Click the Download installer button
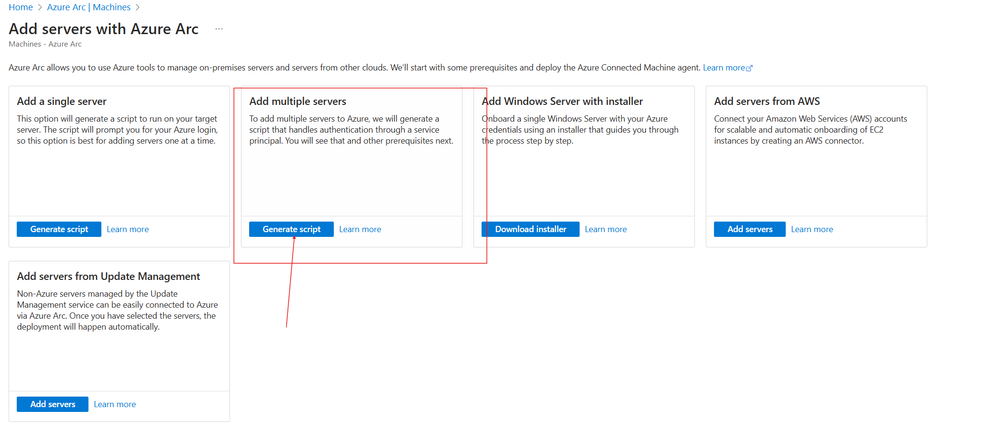 pyautogui.click(x=530, y=229)
